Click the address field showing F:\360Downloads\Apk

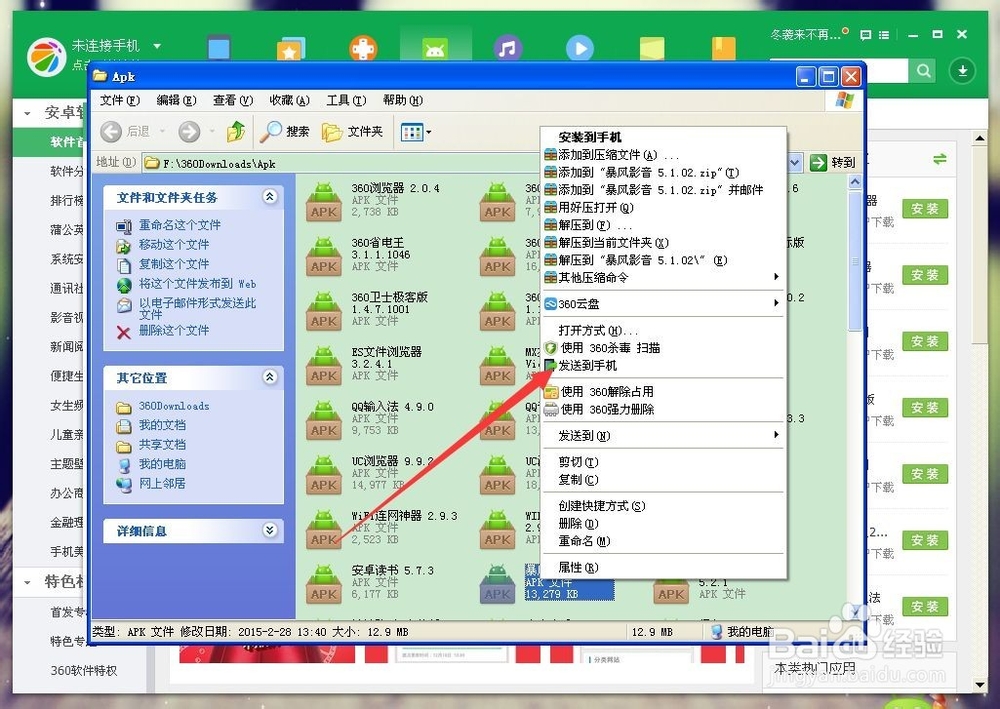341,164
